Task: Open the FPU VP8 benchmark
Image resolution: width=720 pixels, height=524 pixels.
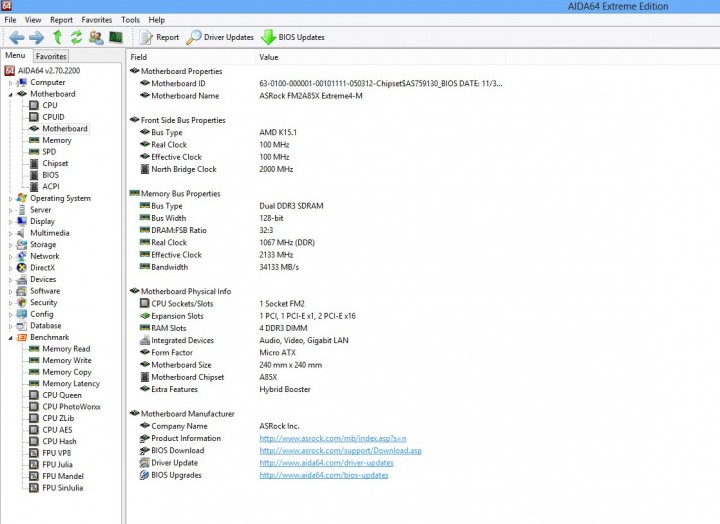Action: pyautogui.click(x=56, y=453)
